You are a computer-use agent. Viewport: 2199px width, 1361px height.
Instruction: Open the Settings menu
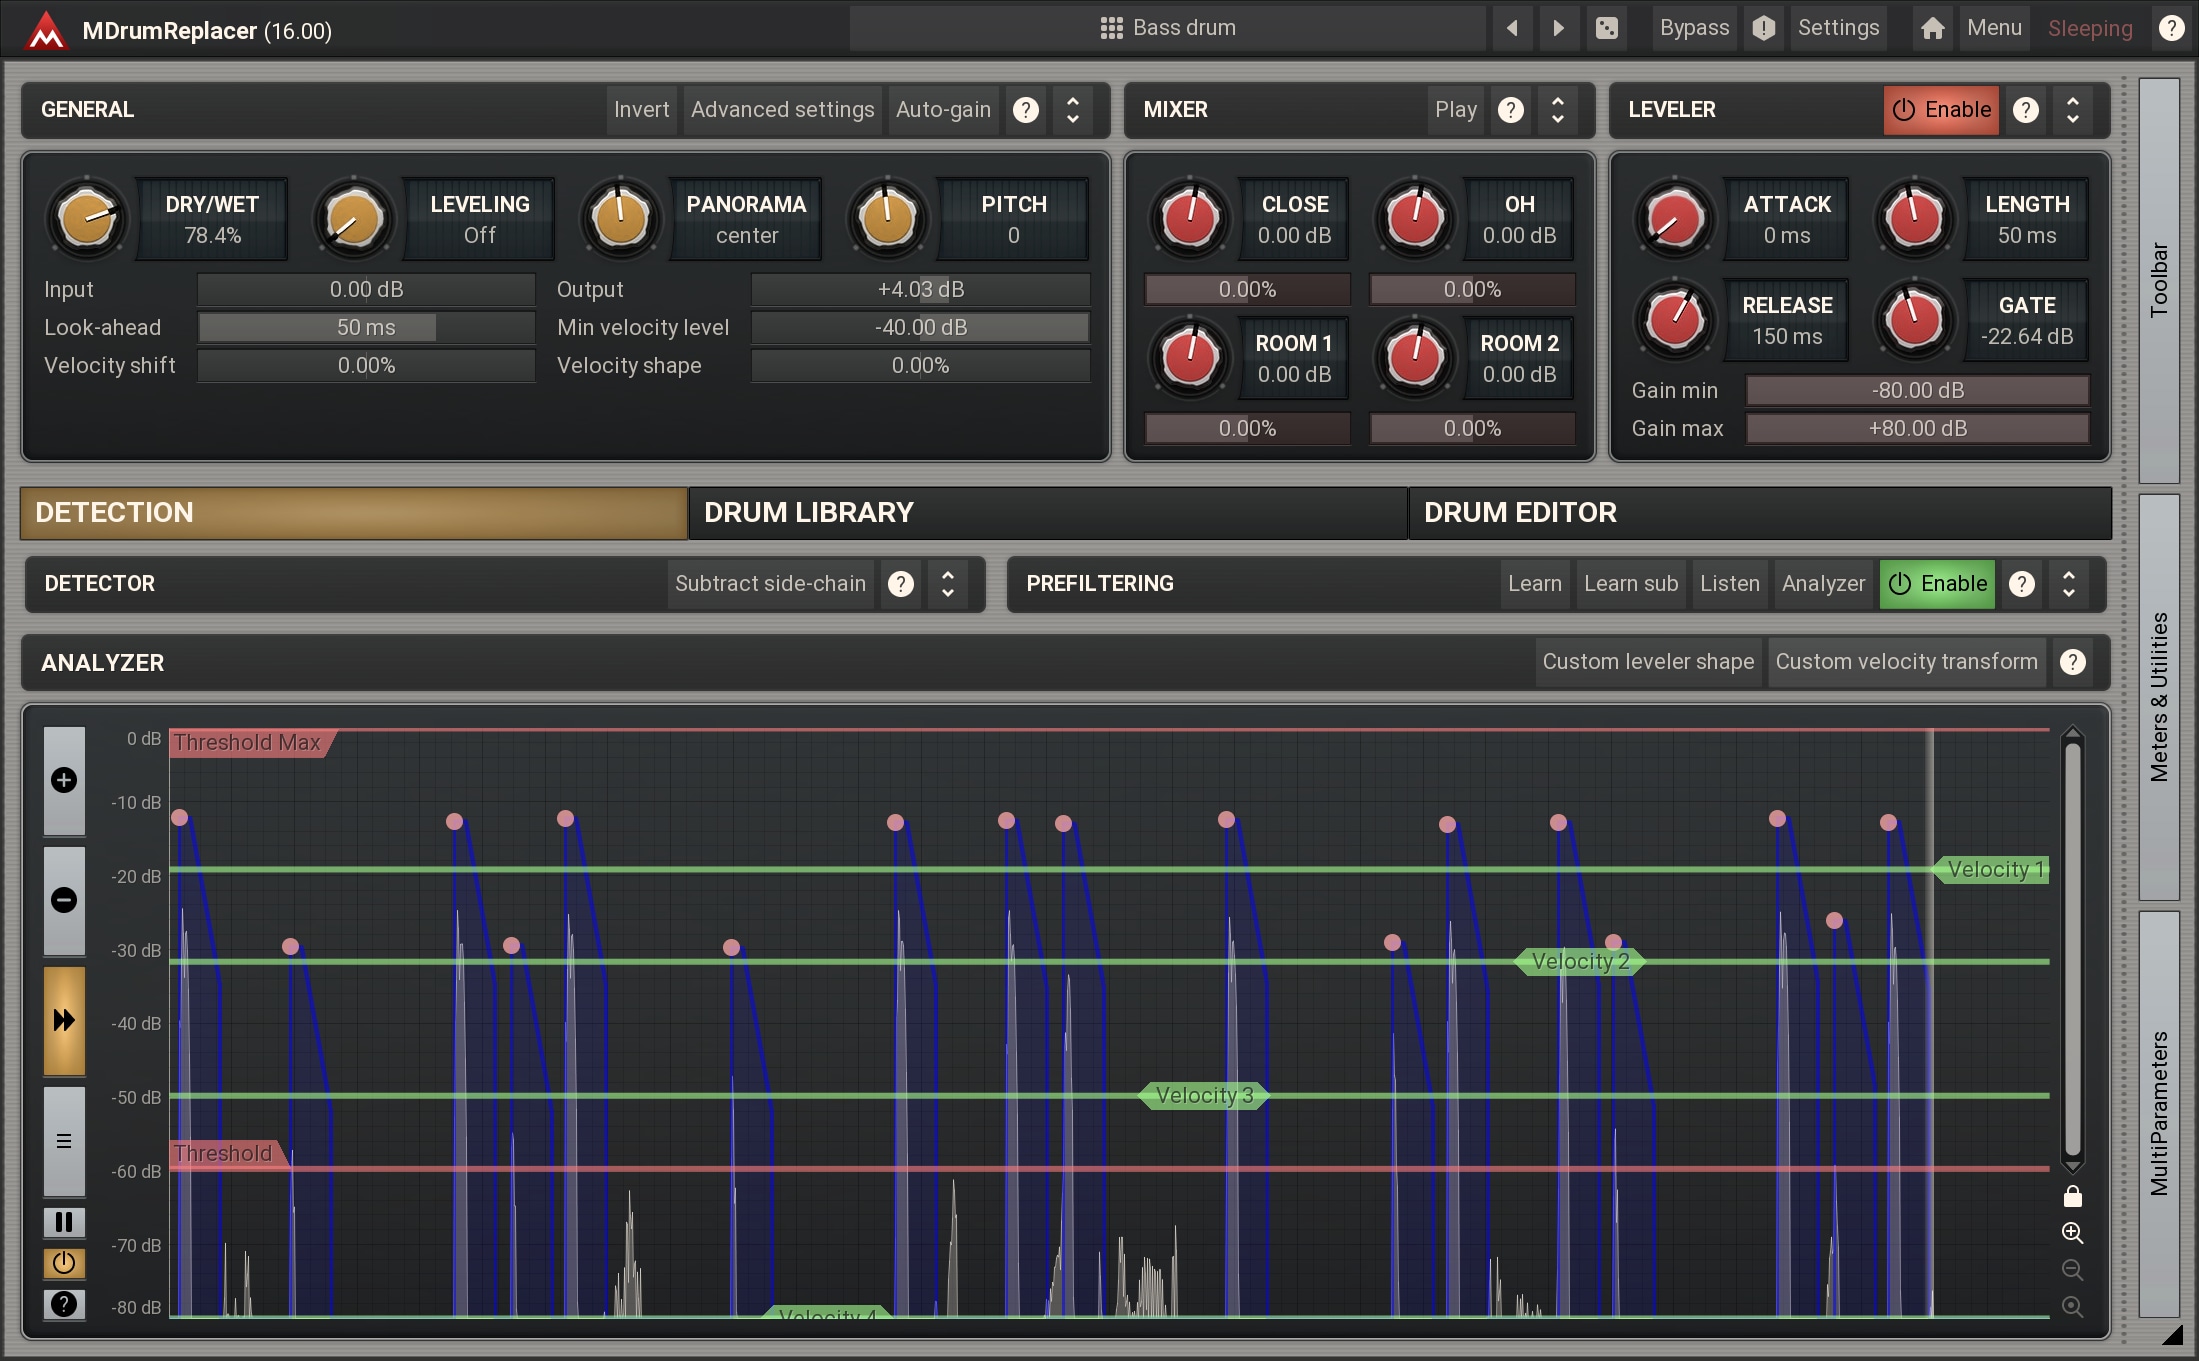1838,28
